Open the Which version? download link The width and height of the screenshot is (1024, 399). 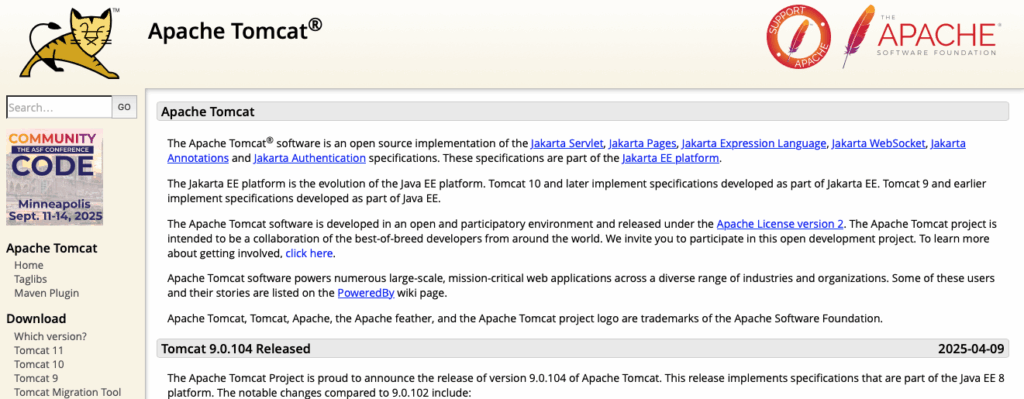click(x=50, y=336)
